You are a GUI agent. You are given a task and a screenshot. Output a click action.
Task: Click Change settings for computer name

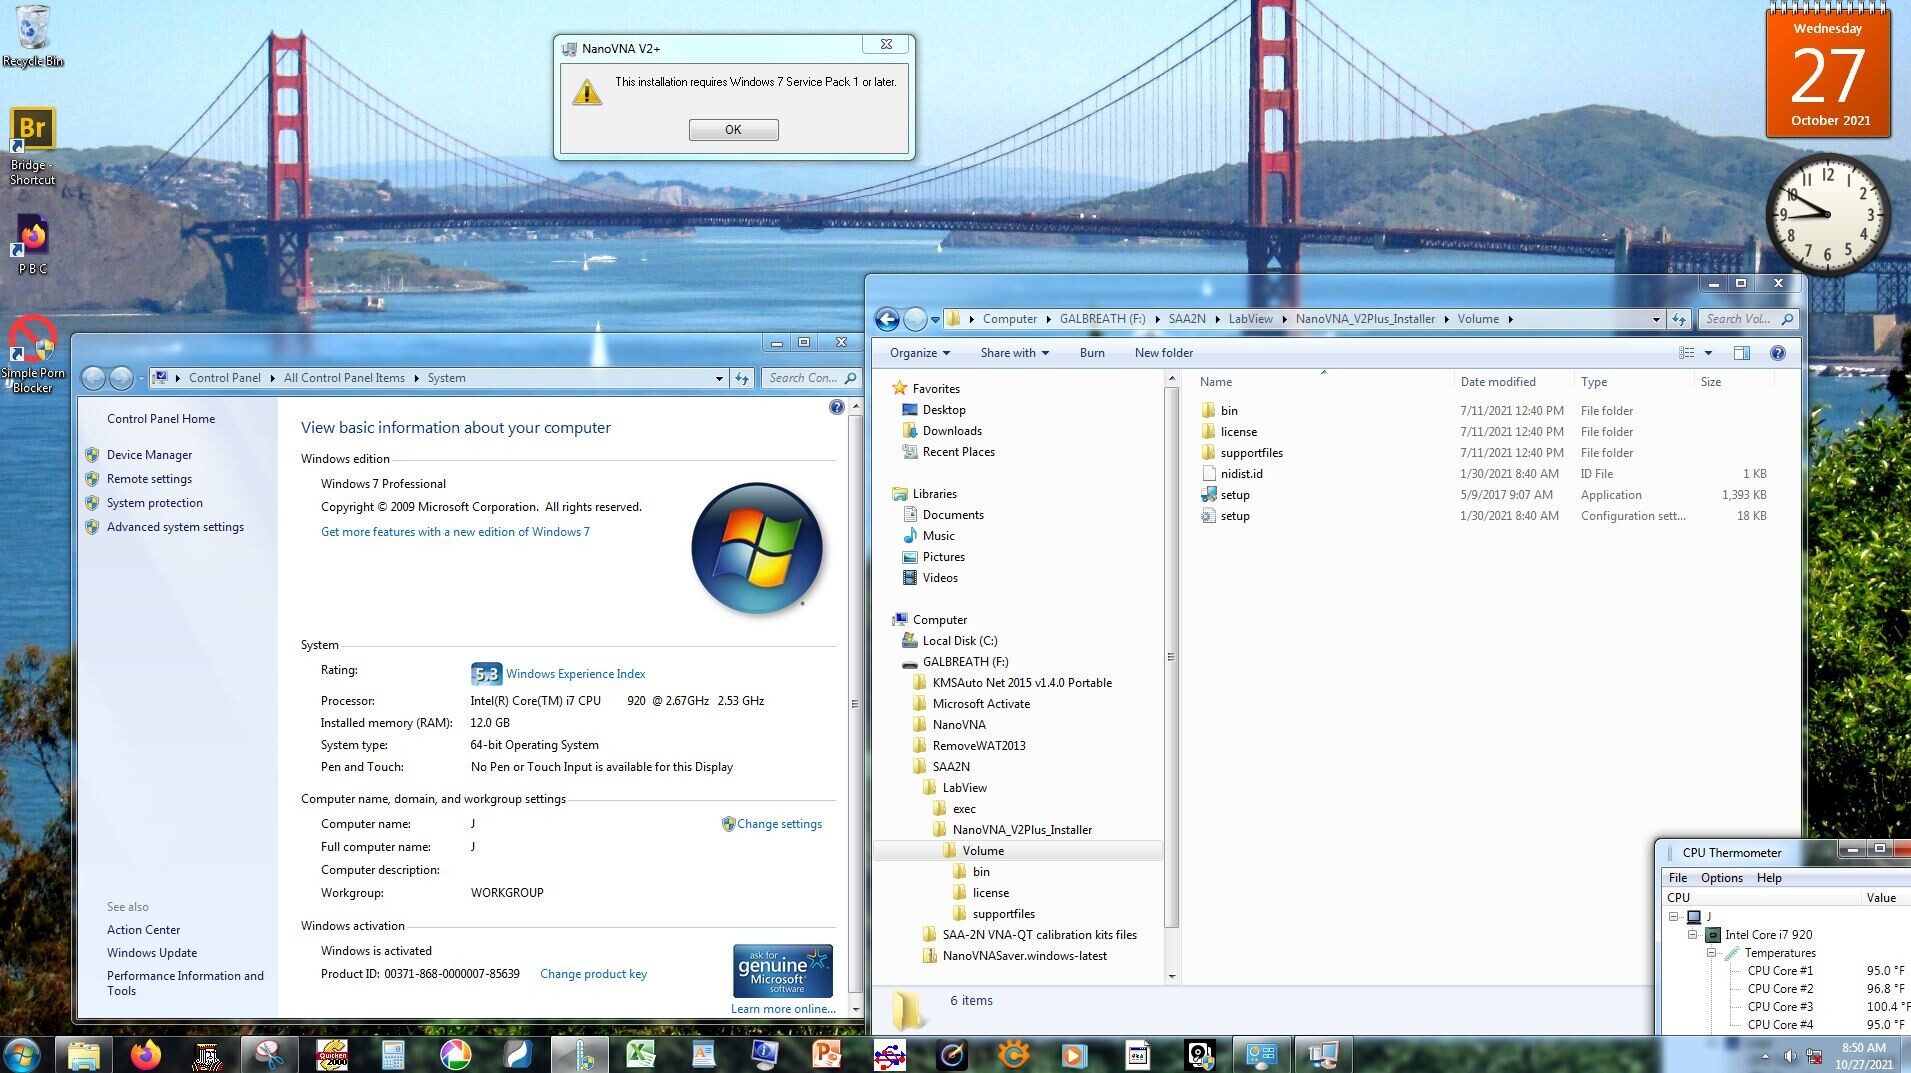779,824
